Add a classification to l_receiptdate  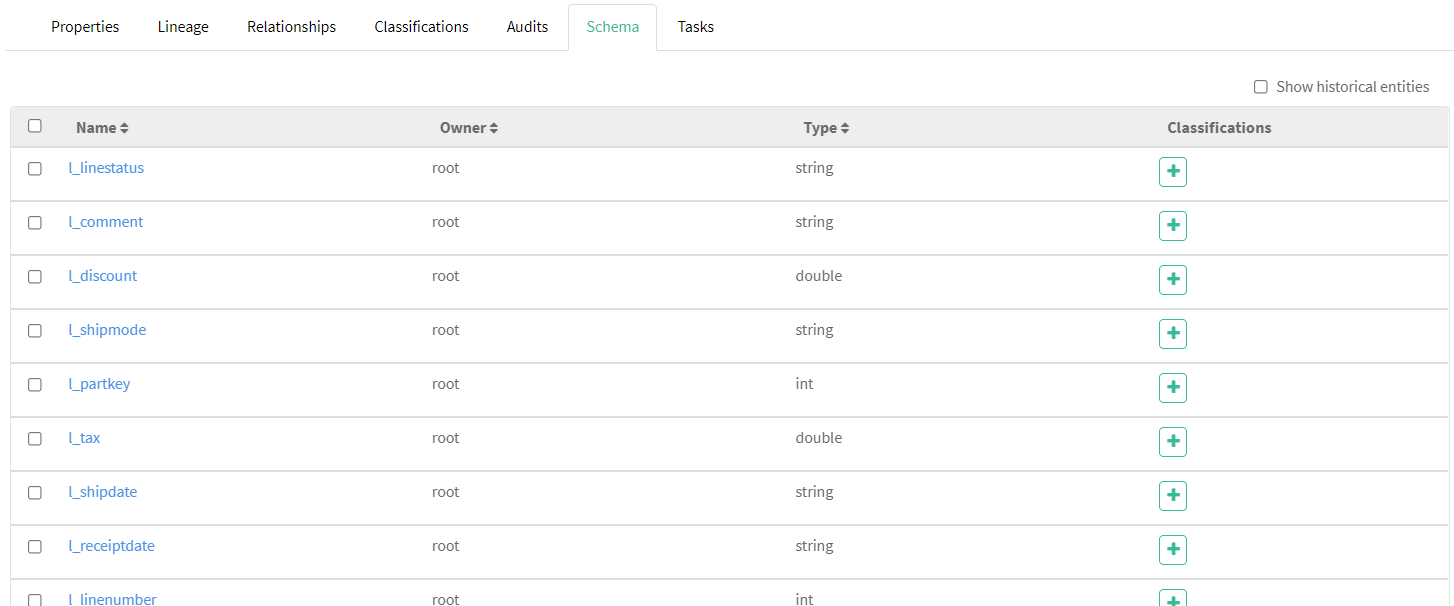(x=1172, y=549)
